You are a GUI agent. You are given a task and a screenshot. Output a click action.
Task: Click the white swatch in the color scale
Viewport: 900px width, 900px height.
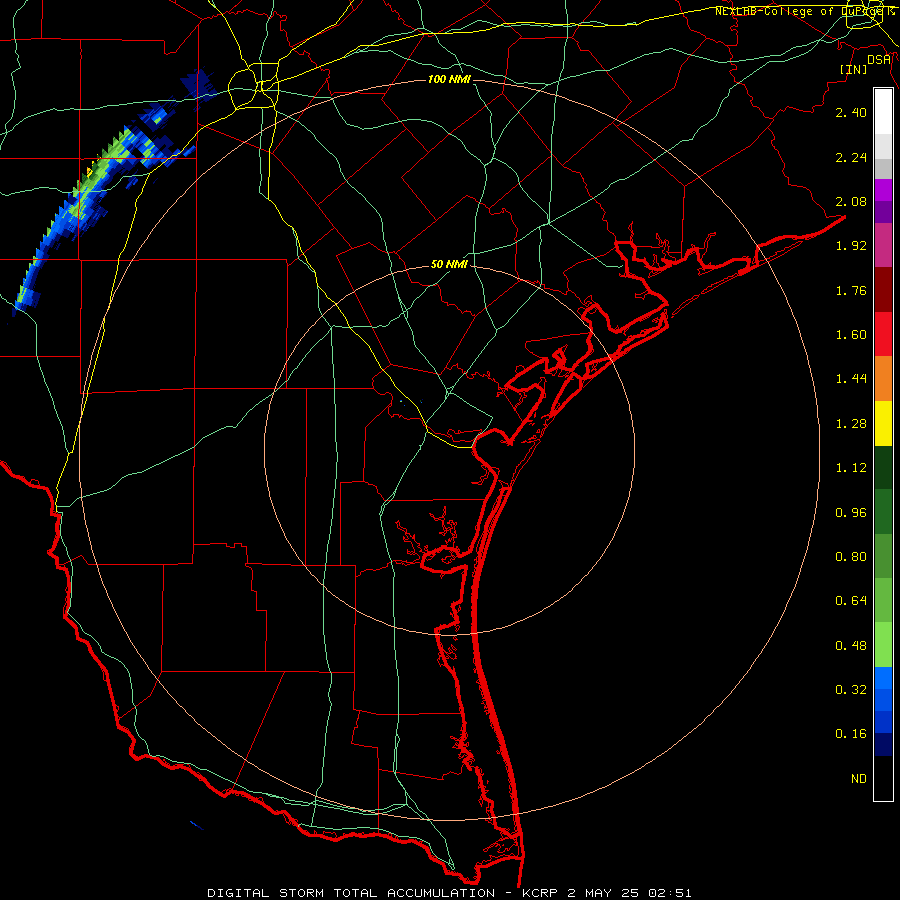(x=883, y=112)
